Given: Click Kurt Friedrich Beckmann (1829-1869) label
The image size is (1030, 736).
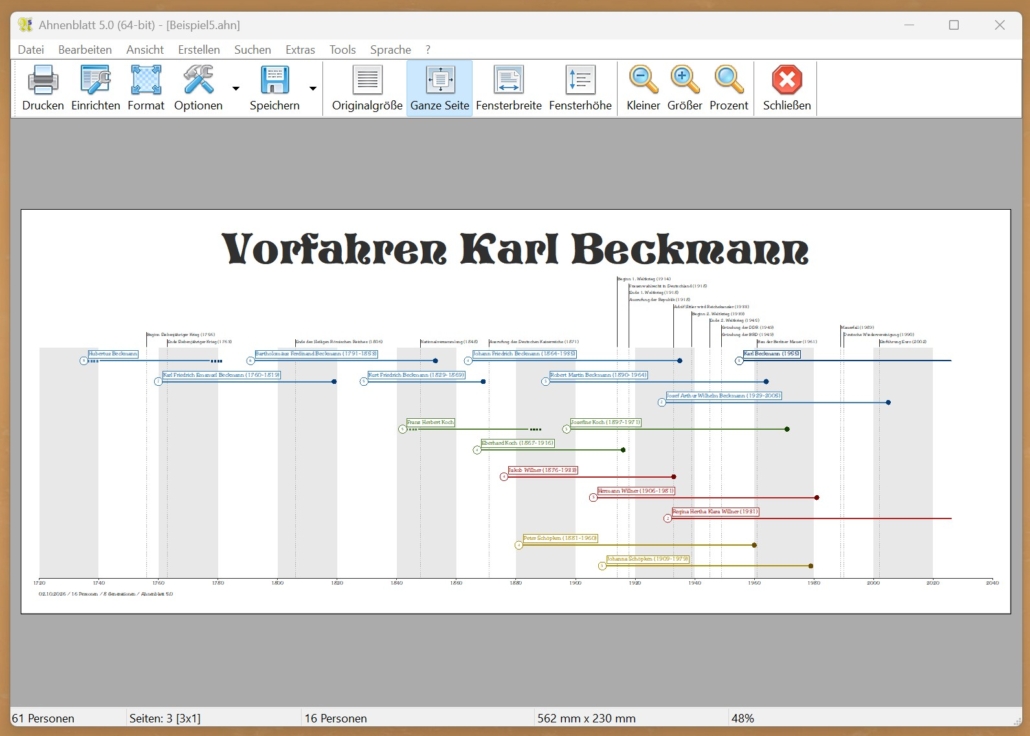Looking at the screenshot, I should click(416, 375).
